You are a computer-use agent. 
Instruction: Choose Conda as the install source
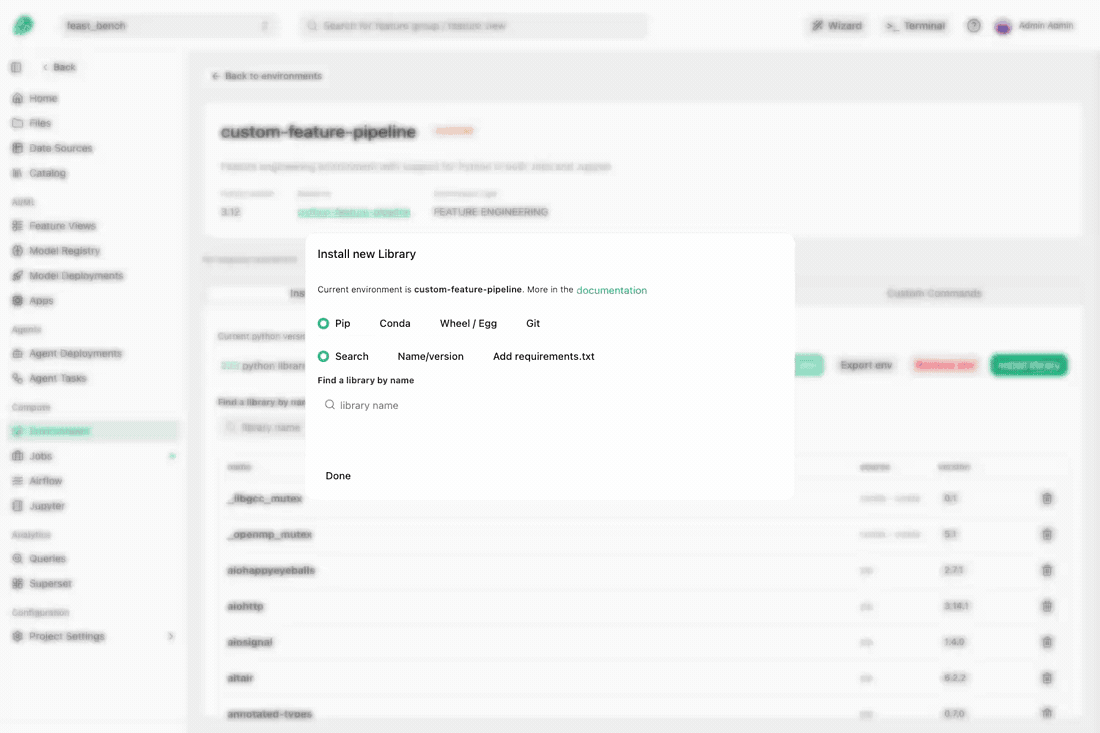click(x=394, y=323)
